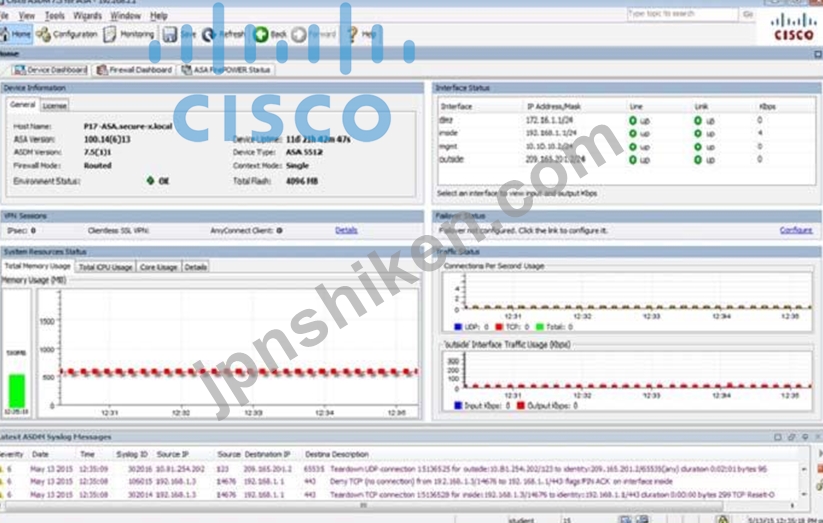Click the syslog horizontal scrollbar thumb
Image resolution: width=823 pixels, height=523 pixels.
(364, 505)
